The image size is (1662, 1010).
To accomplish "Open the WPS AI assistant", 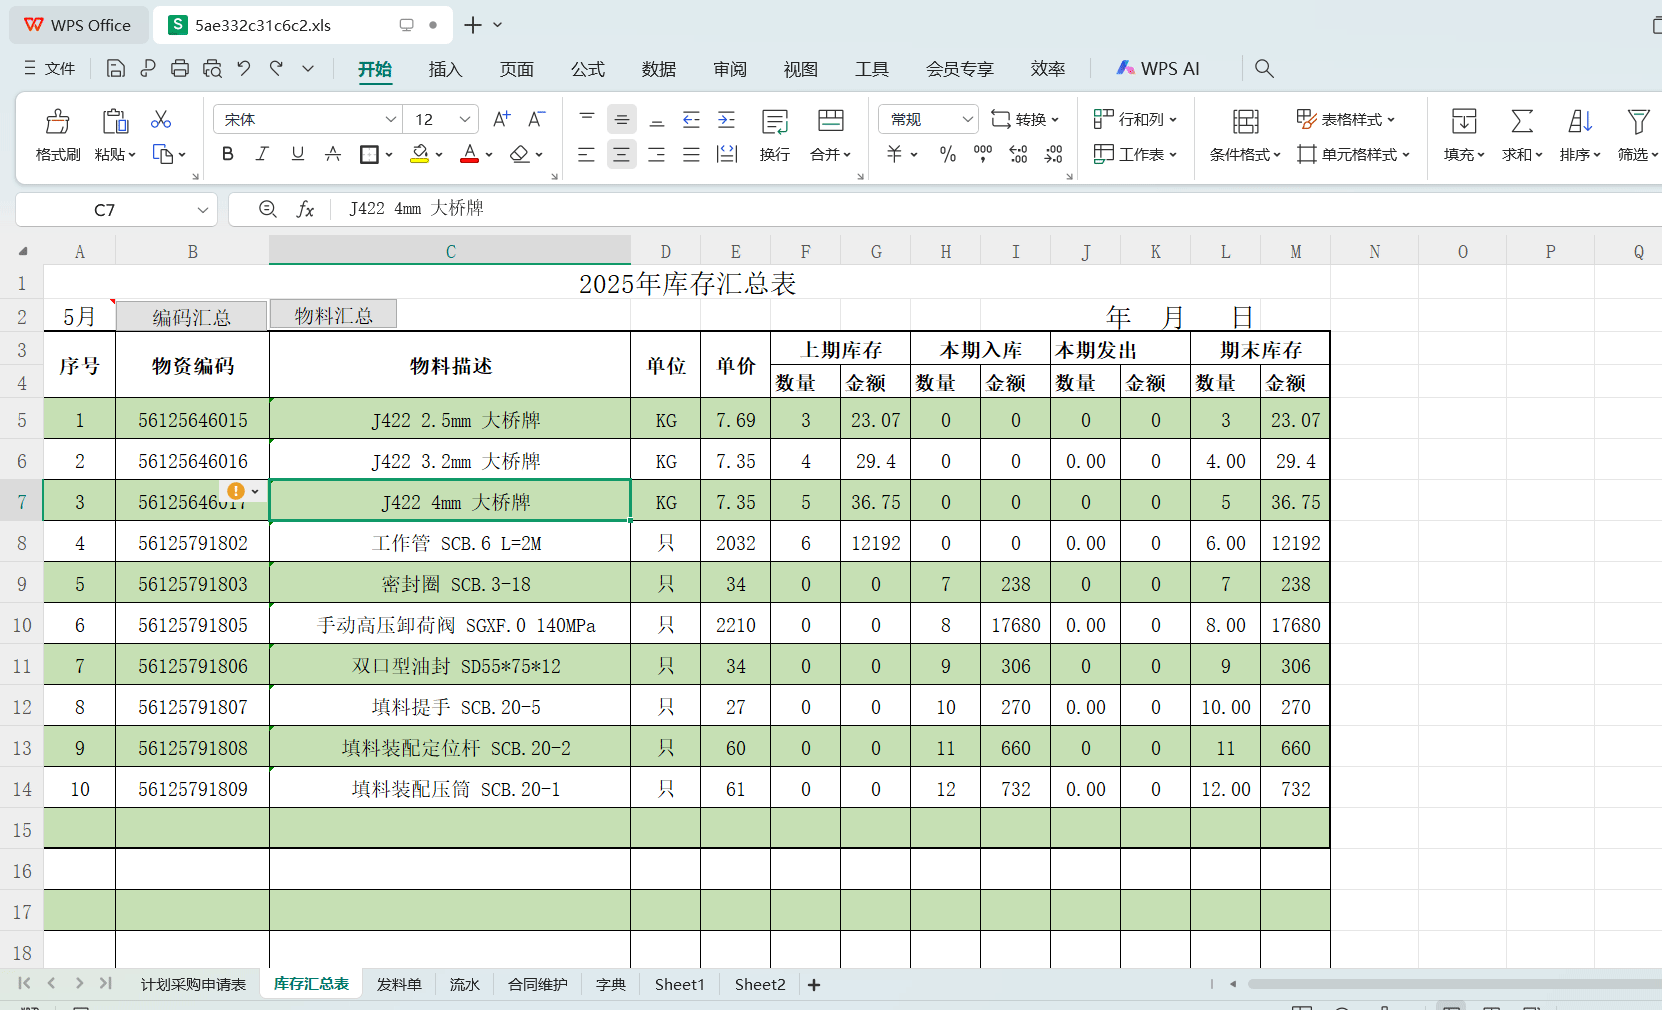I will click(1159, 68).
